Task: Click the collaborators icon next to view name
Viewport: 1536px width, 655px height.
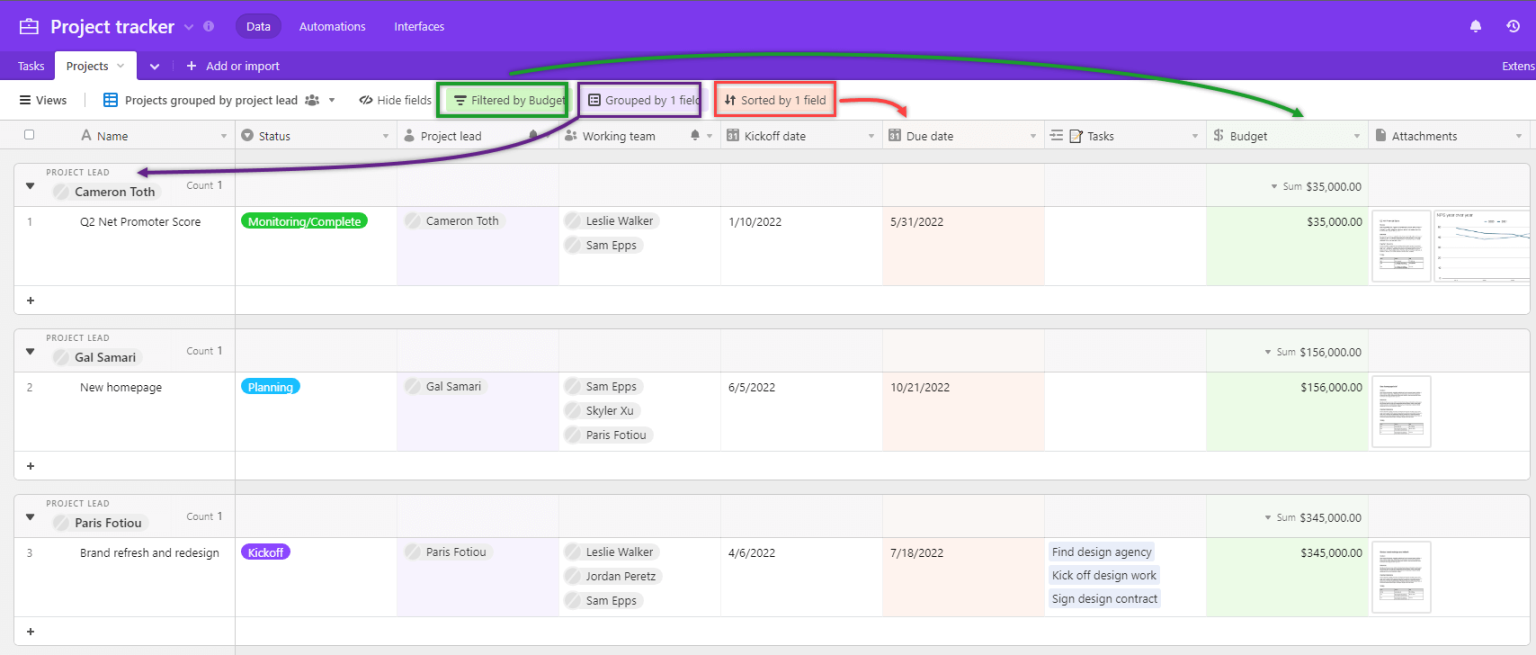Action: pos(314,100)
